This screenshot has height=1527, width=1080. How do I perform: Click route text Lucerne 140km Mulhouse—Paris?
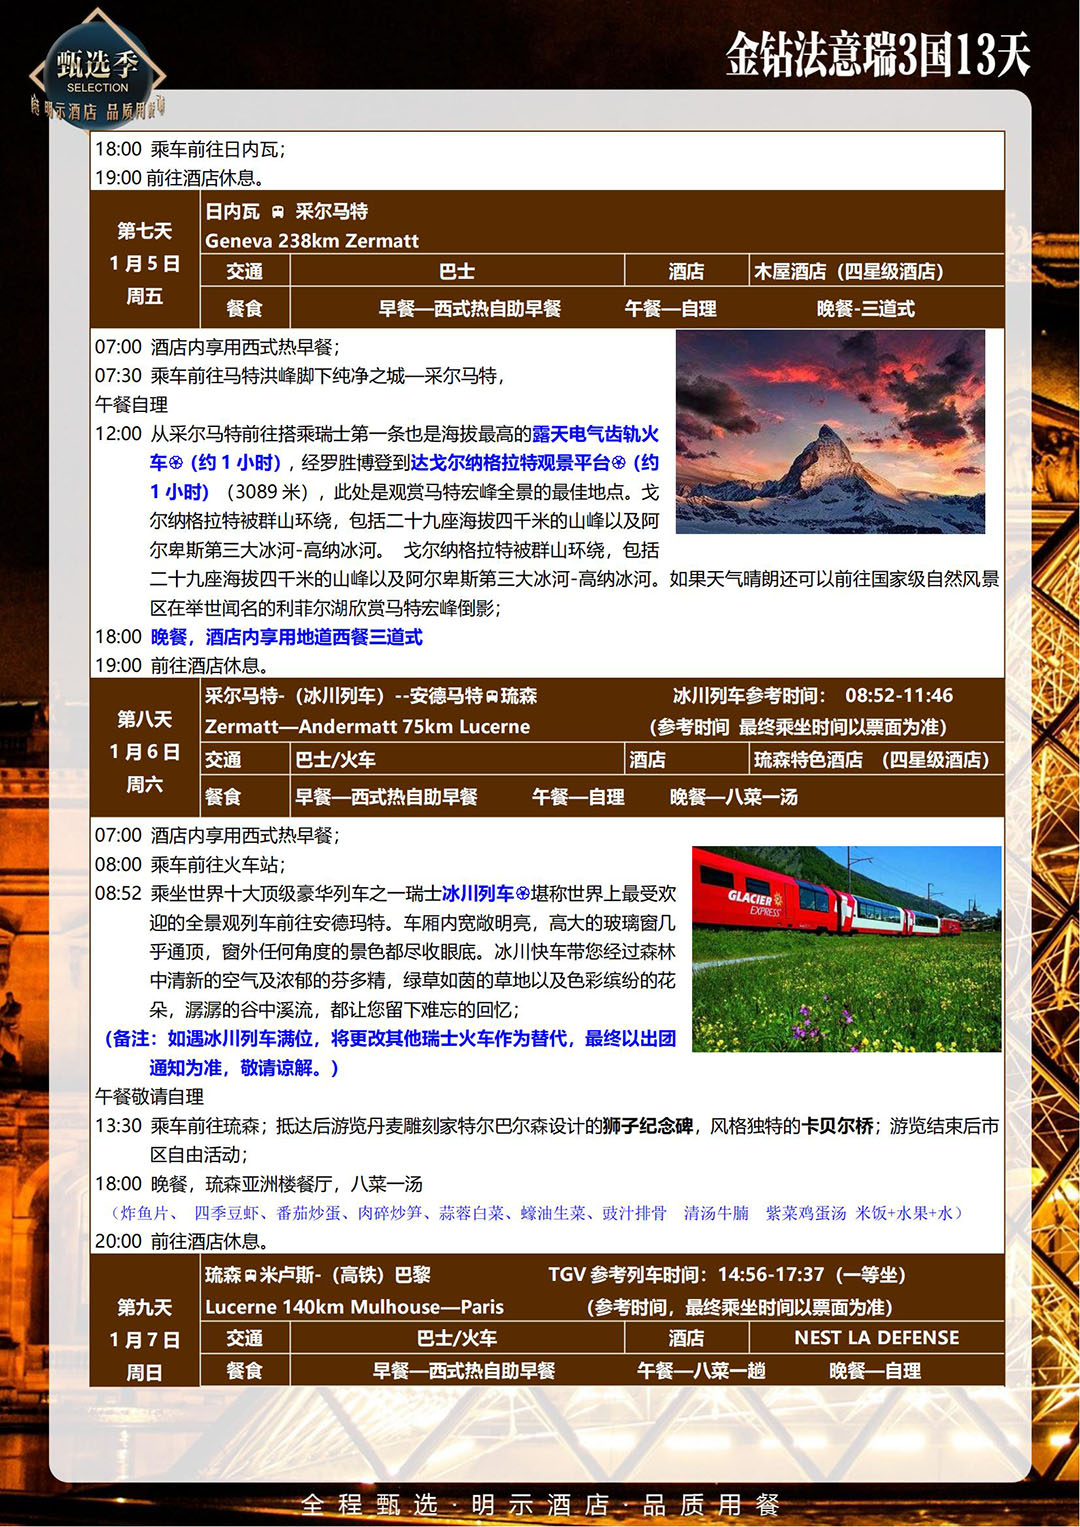[x=355, y=1307]
